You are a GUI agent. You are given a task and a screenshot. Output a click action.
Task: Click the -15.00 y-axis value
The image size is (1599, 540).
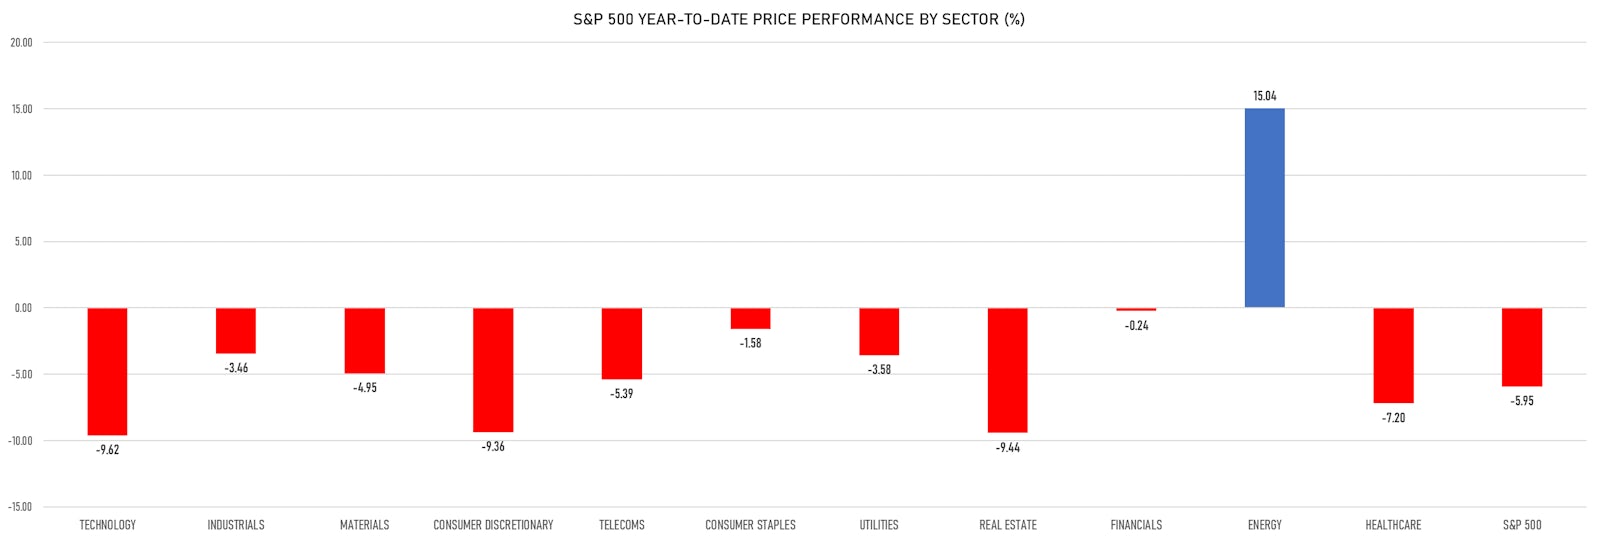pos(20,507)
